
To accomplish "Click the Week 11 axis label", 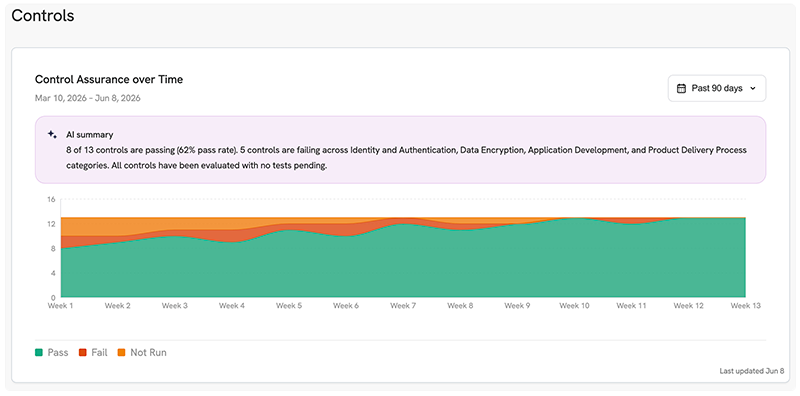I will 632,306.
